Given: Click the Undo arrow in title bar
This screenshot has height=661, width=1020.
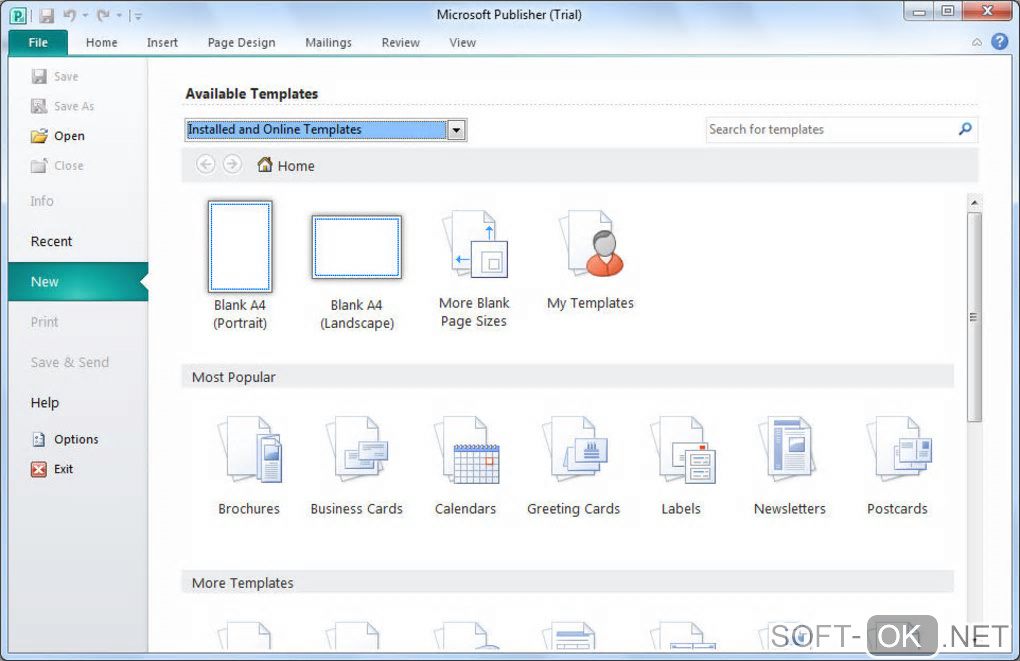Looking at the screenshot, I should [x=70, y=14].
